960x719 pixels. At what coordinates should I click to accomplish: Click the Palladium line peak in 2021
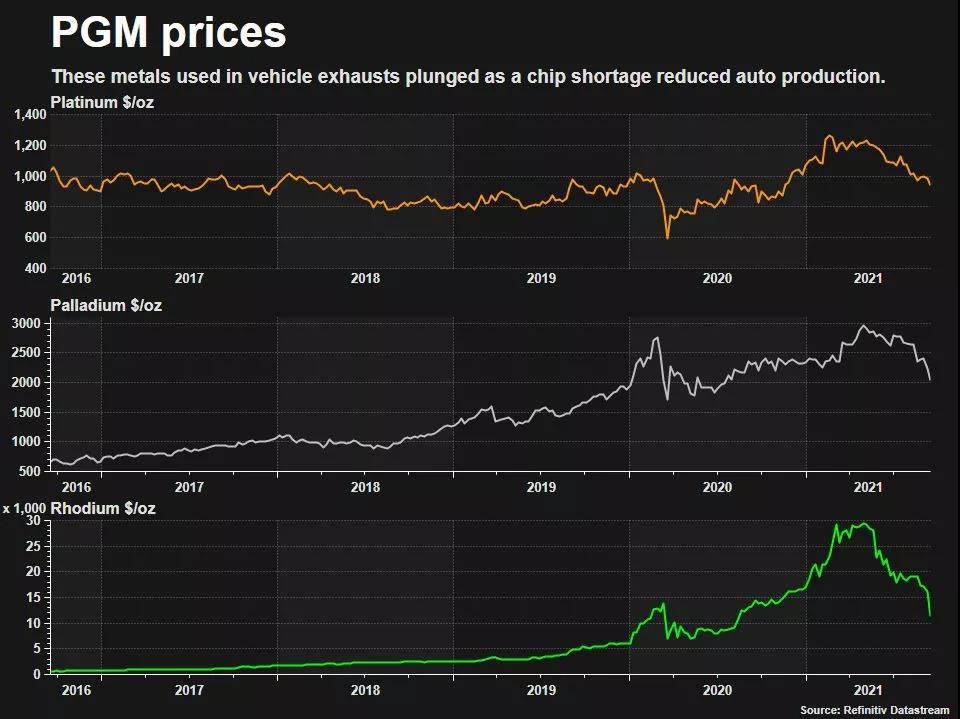click(864, 326)
